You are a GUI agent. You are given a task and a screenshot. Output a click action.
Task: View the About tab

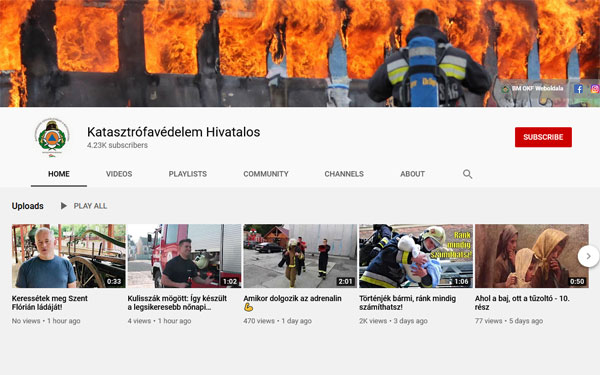click(412, 174)
